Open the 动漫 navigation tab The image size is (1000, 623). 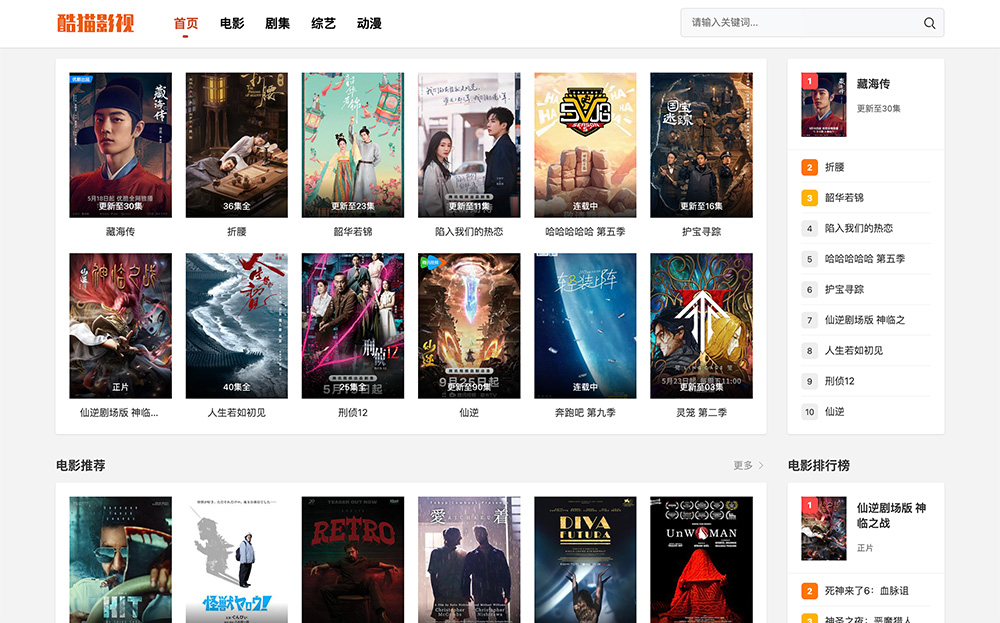pyautogui.click(x=369, y=24)
